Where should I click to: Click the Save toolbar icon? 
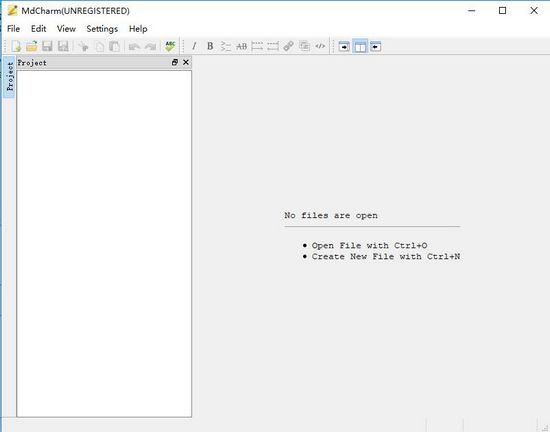47,46
